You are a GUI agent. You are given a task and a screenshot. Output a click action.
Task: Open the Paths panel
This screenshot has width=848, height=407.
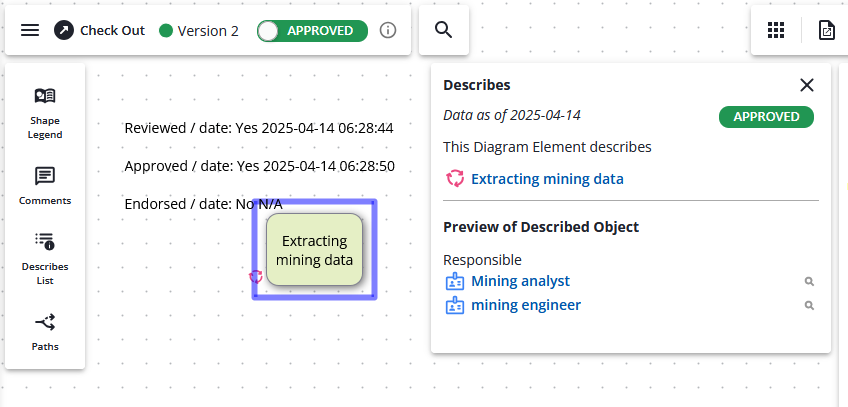tap(45, 330)
